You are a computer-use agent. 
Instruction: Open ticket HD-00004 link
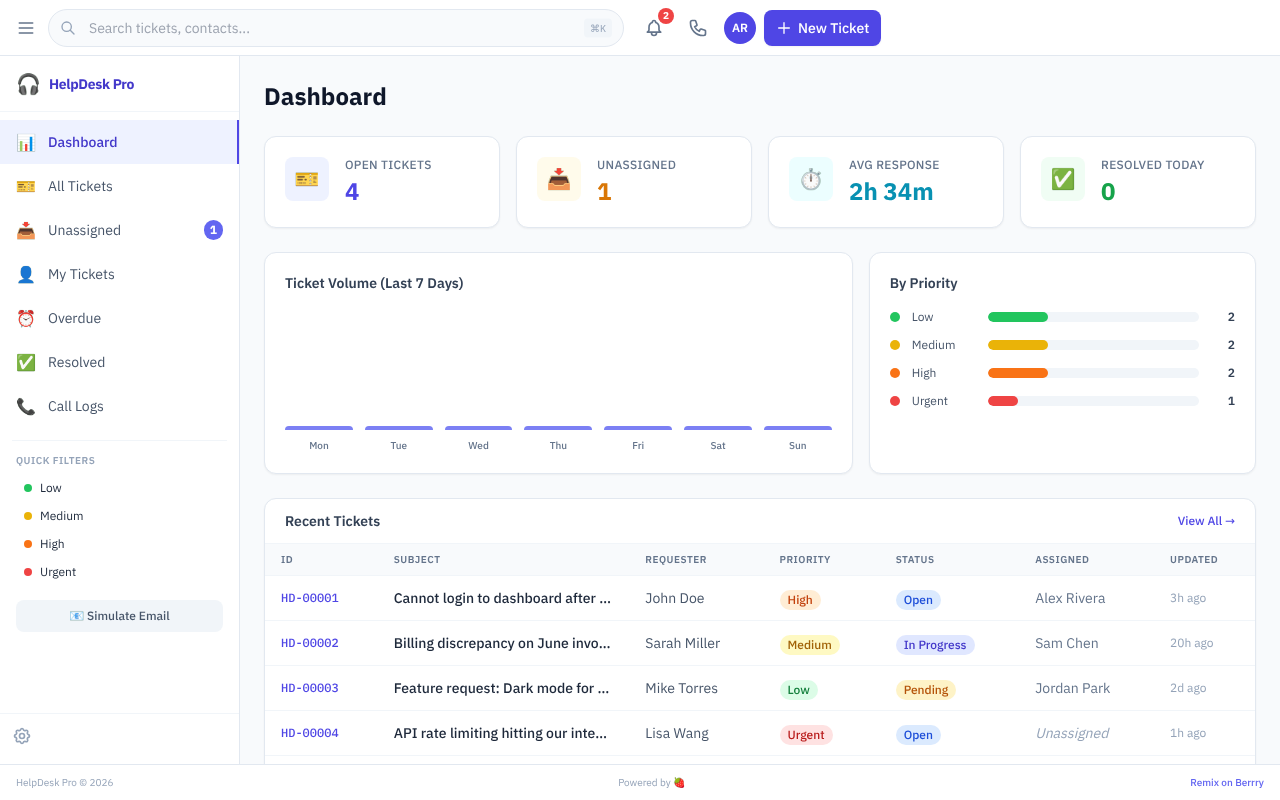[x=310, y=733]
